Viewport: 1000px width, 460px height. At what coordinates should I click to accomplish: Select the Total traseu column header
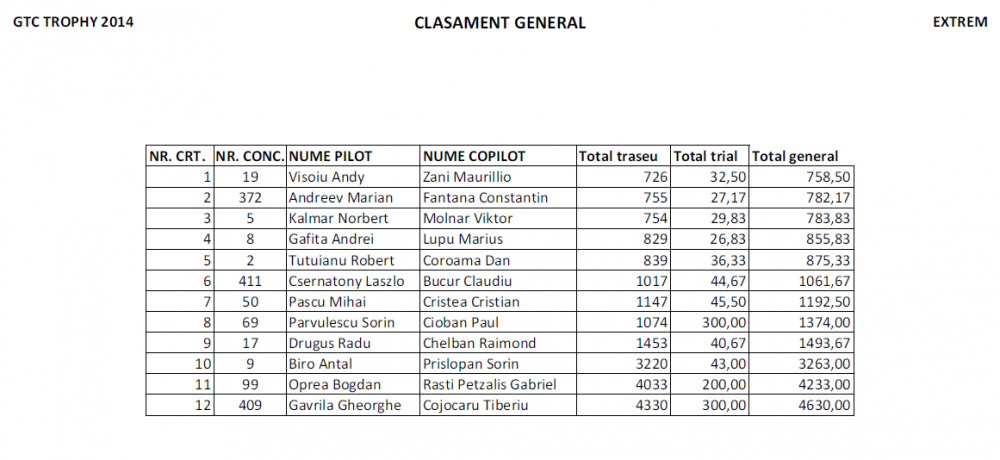click(x=619, y=156)
